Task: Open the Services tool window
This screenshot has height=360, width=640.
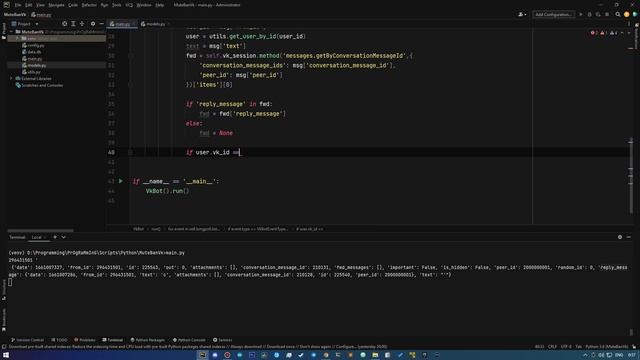Action: (222, 340)
